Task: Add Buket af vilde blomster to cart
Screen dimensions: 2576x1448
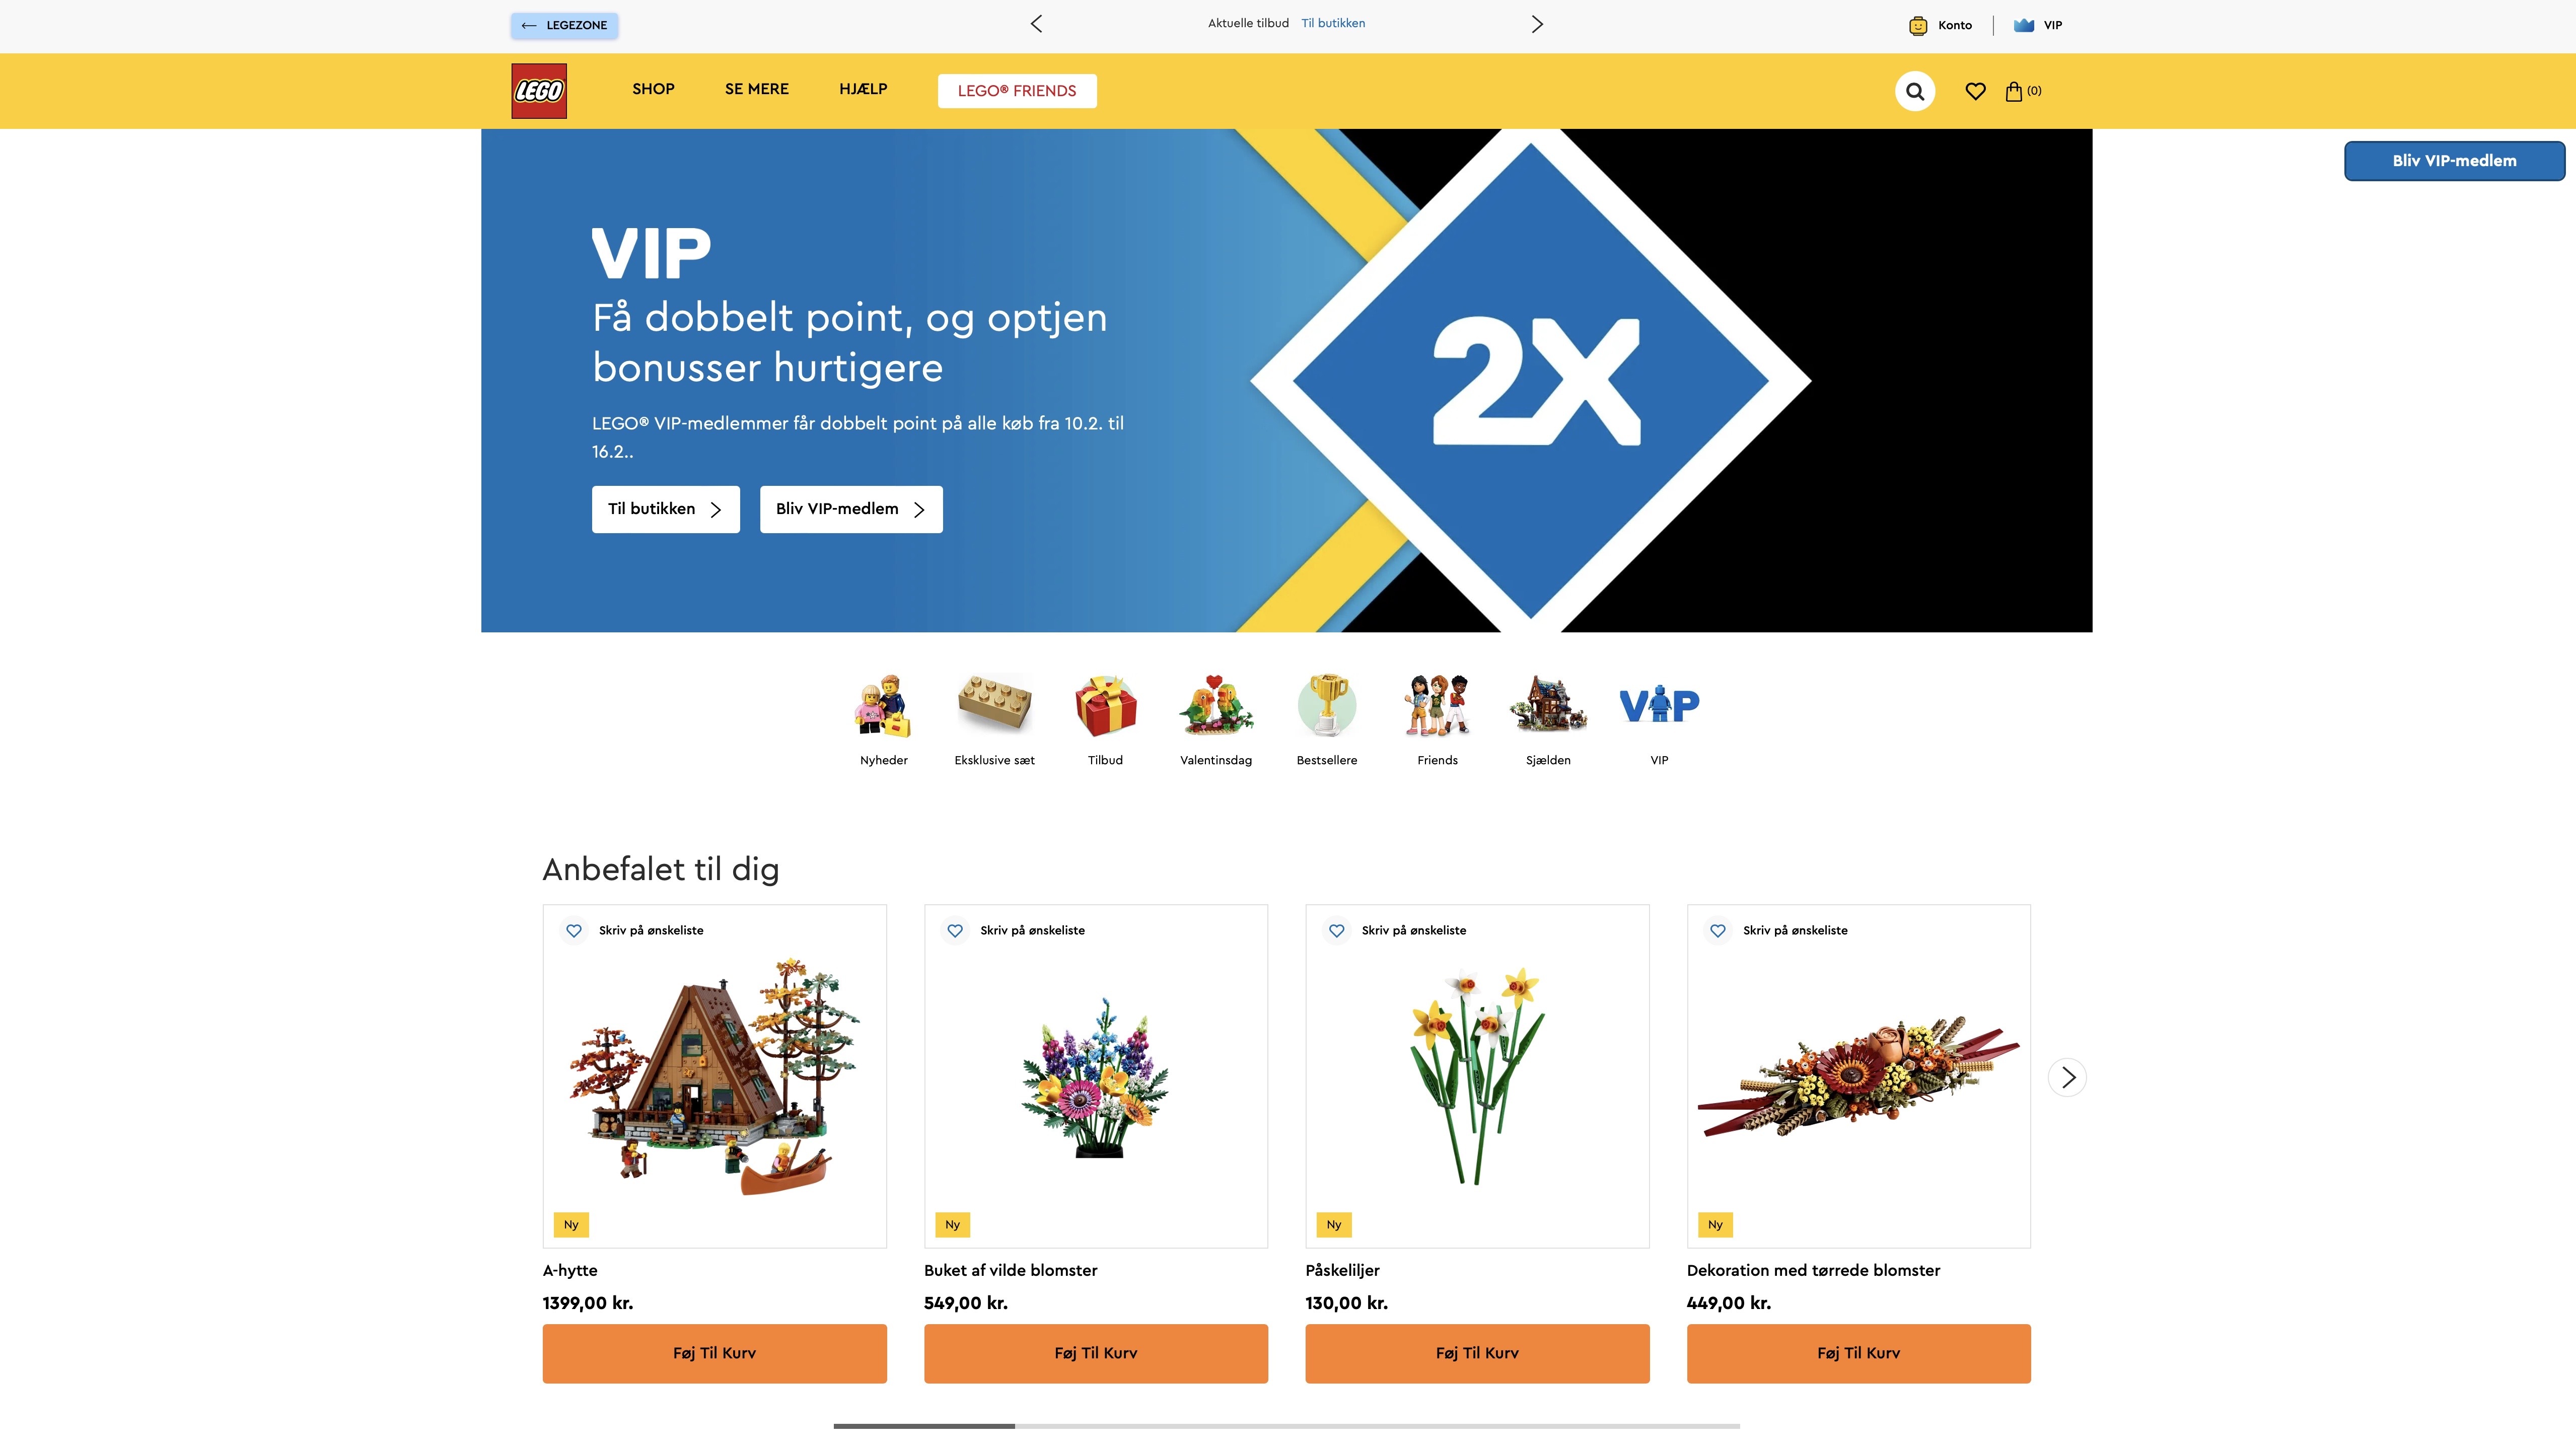Action: click(1095, 1353)
